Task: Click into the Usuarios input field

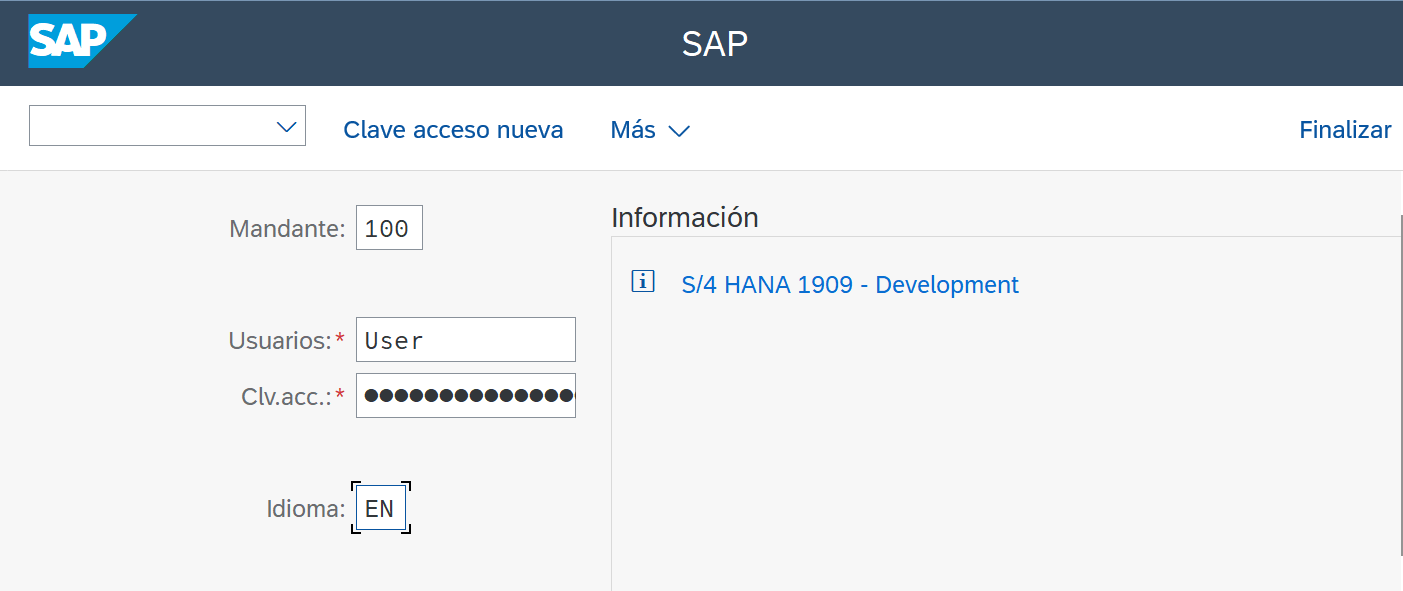Action: [465, 340]
